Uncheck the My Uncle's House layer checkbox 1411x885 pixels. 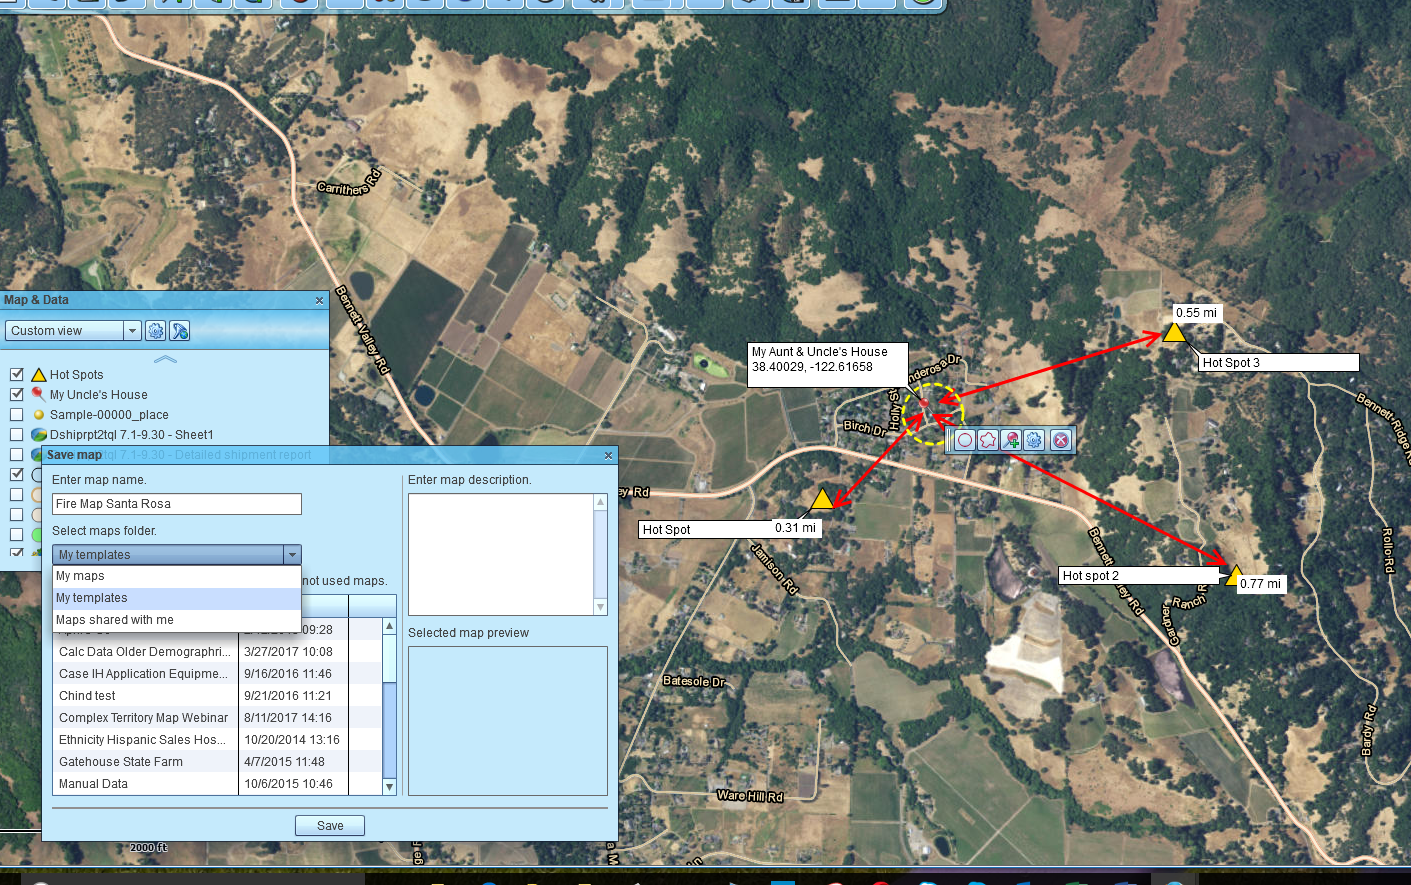(x=17, y=395)
